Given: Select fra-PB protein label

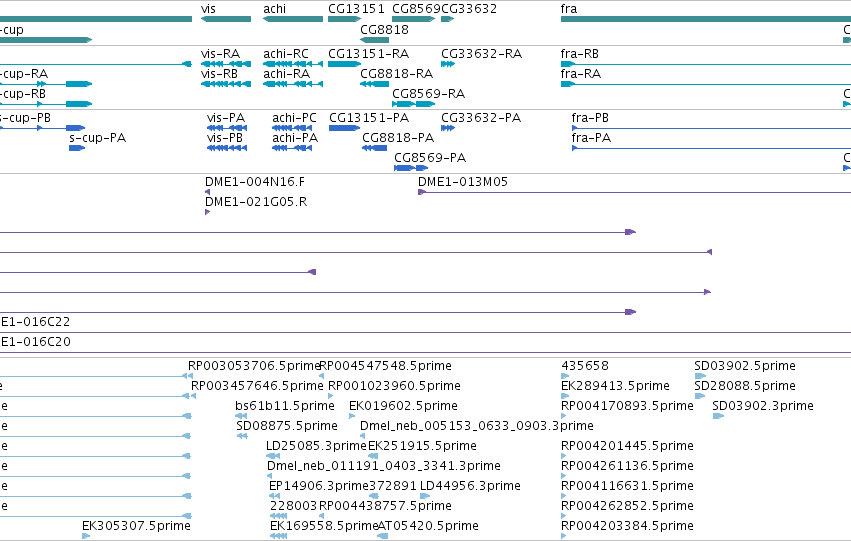Looking at the screenshot, I should click(x=590, y=118).
